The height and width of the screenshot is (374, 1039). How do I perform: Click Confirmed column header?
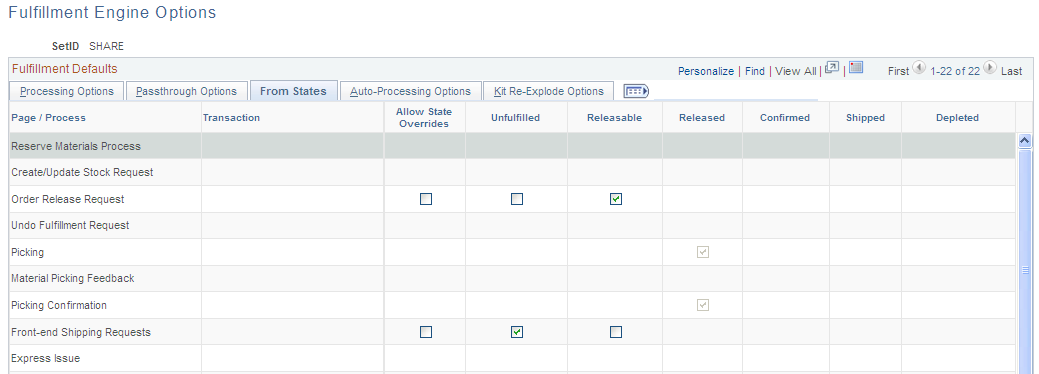(x=785, y=117)
